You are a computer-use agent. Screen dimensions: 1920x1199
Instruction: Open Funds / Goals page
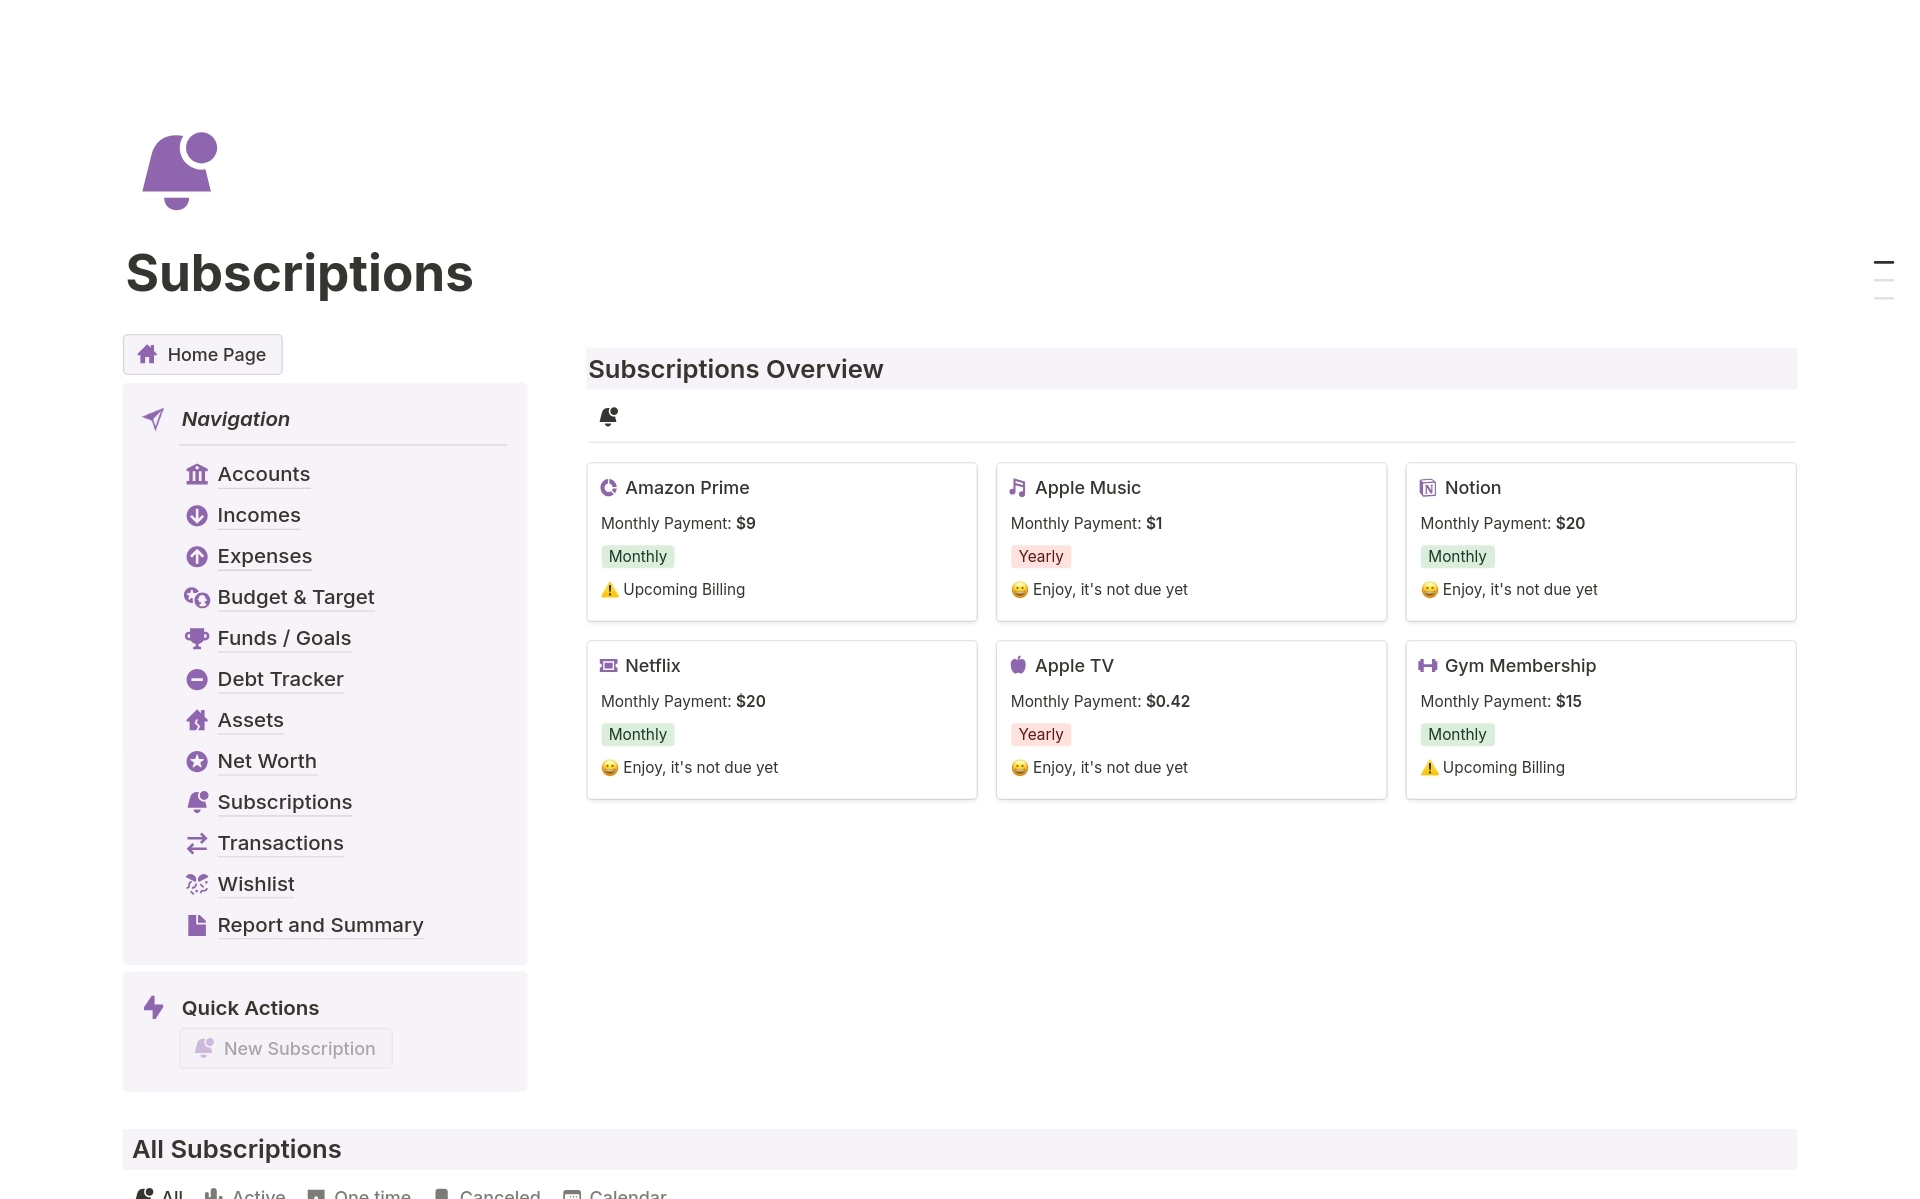pyautogui.click(x=284, y=638)
